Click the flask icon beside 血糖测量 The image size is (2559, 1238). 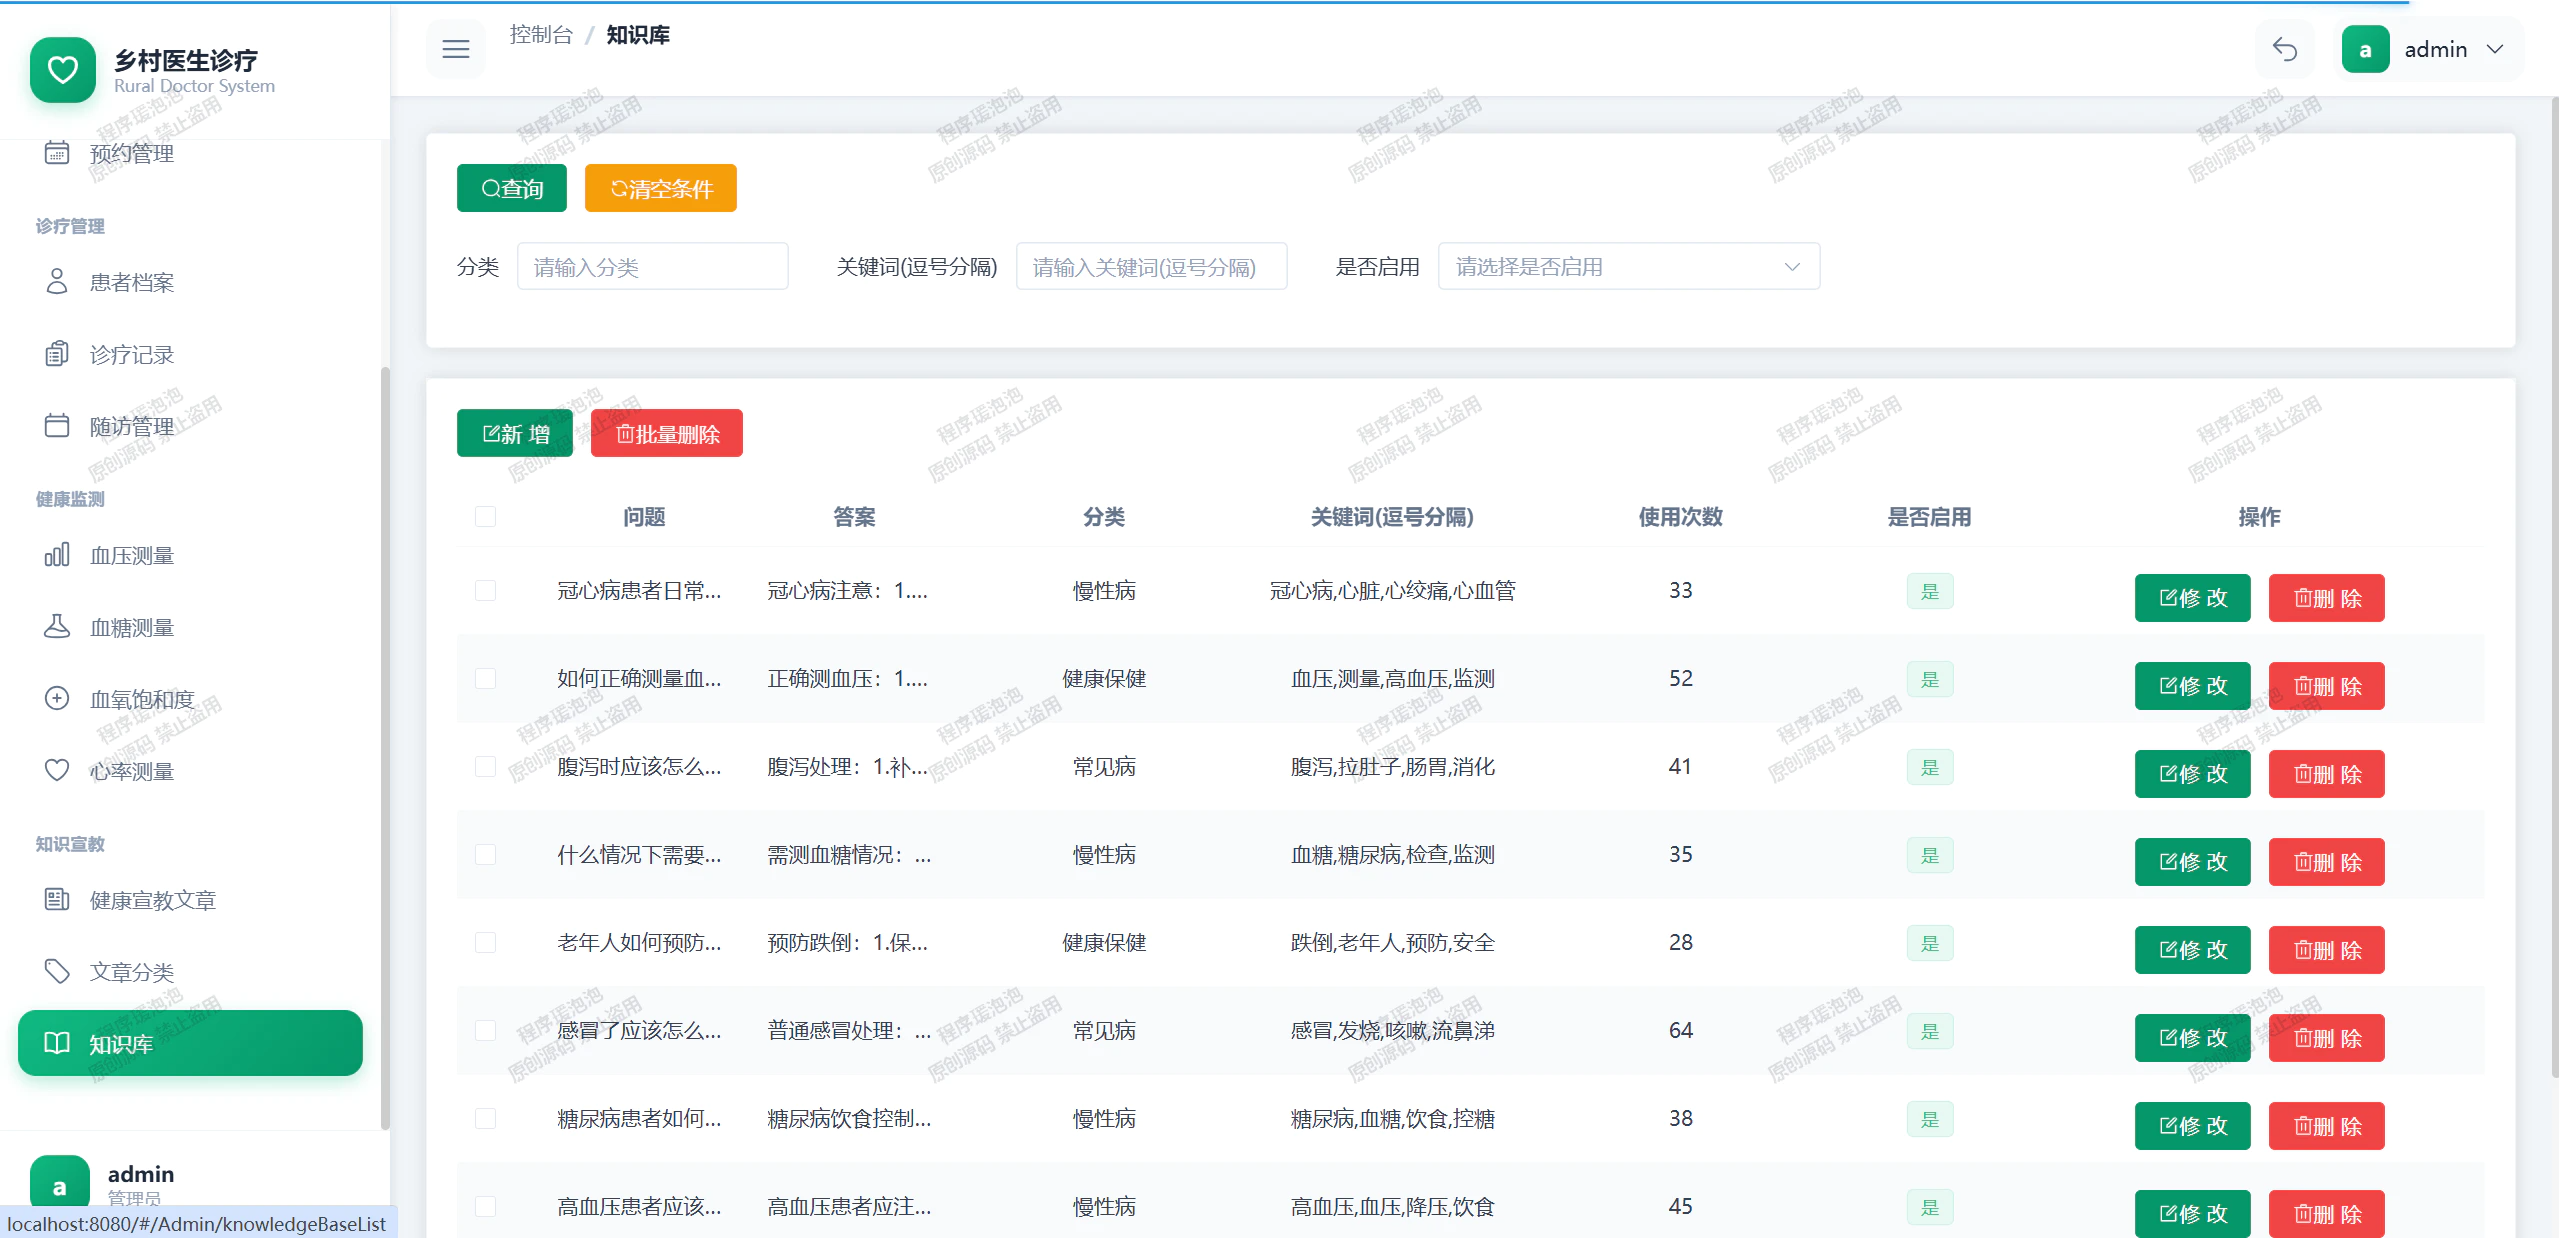tap(57, 627)
